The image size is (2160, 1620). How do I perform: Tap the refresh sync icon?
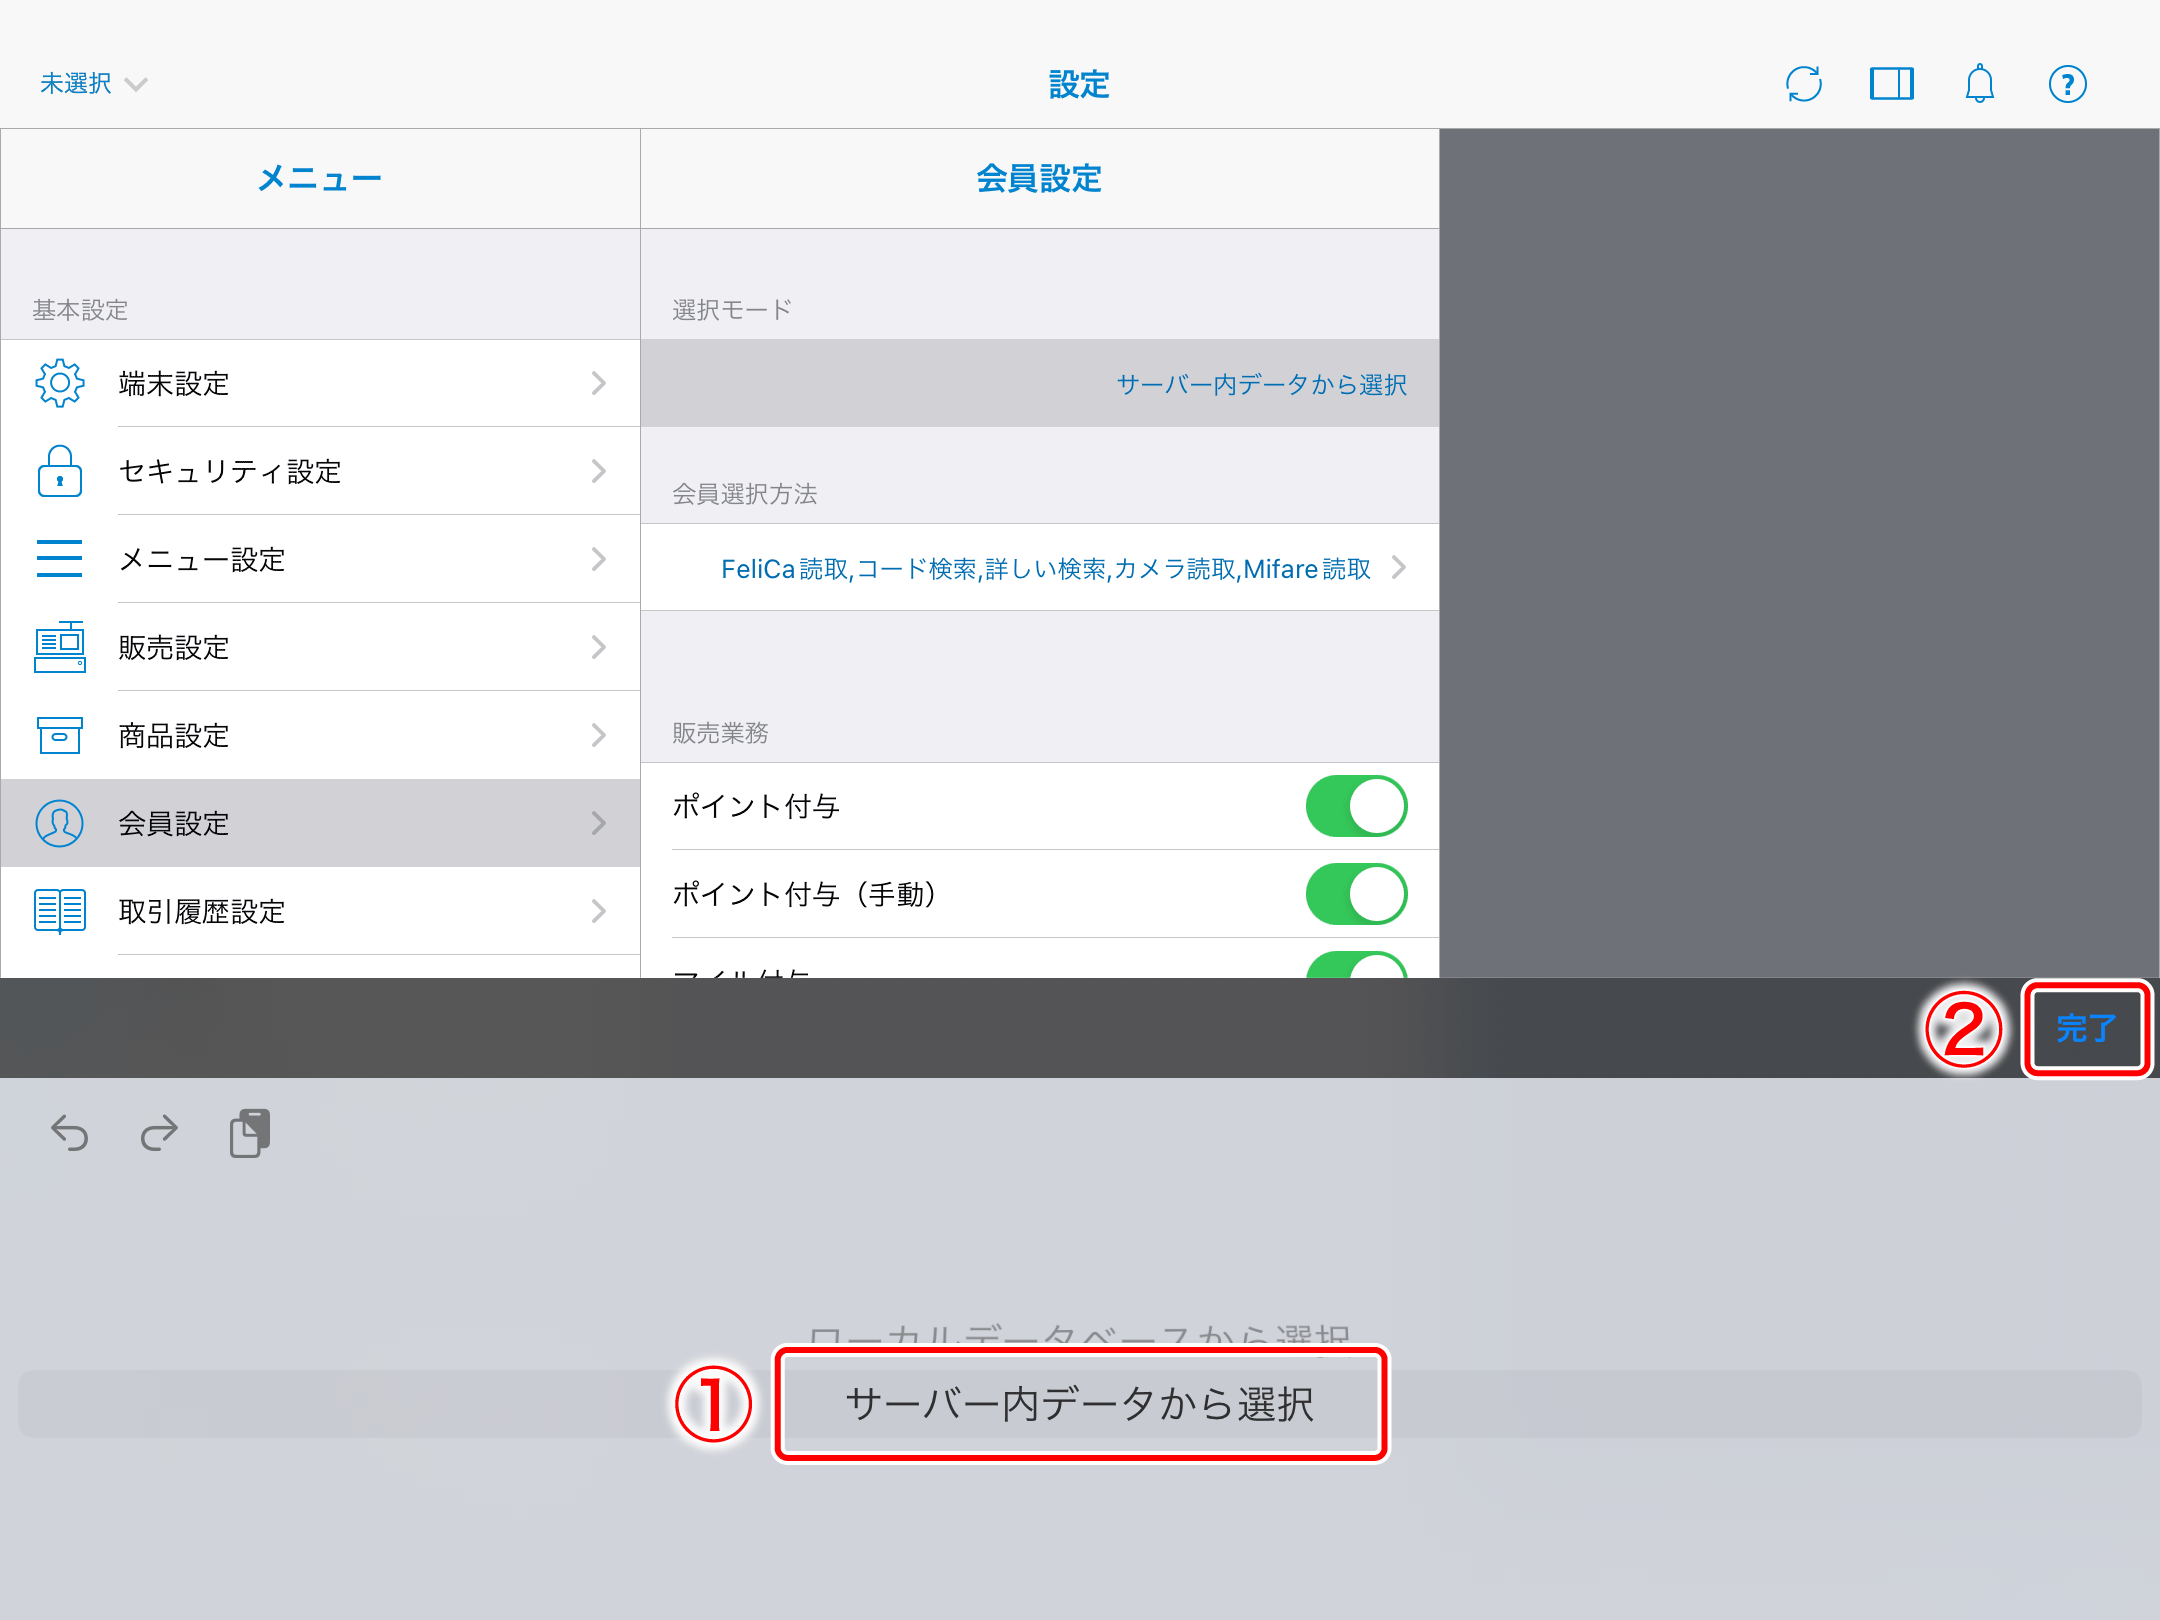1804,84
